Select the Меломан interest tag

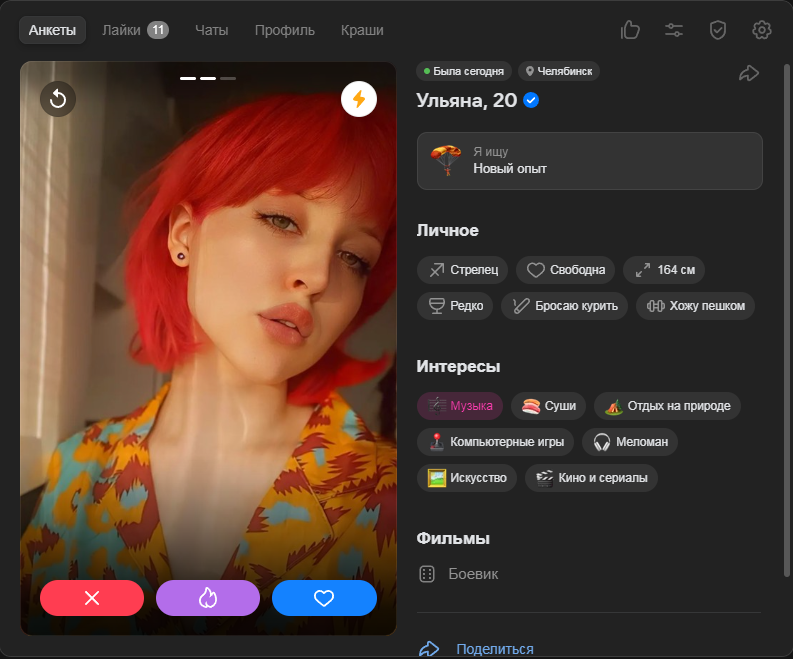[x=630, y=442]
